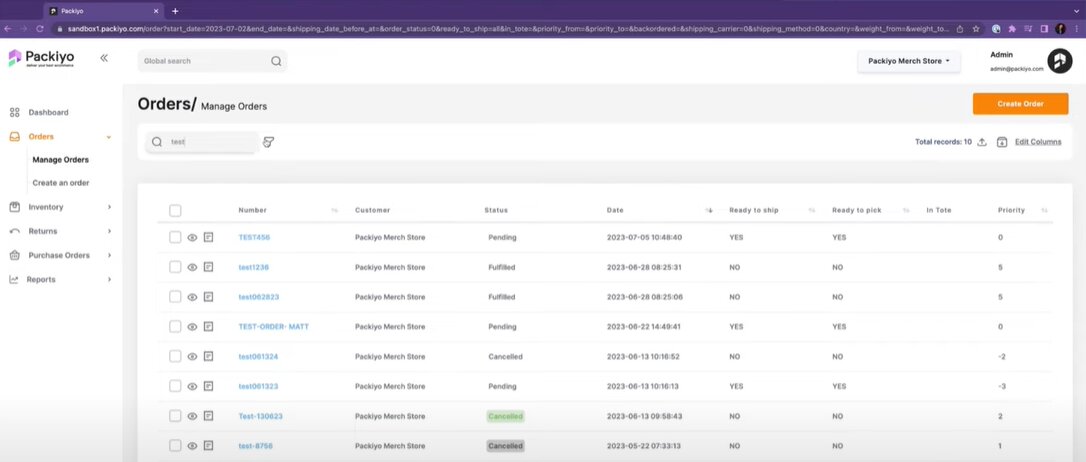
Task: Select all orders with header checkbox
Action: [175, 210]
